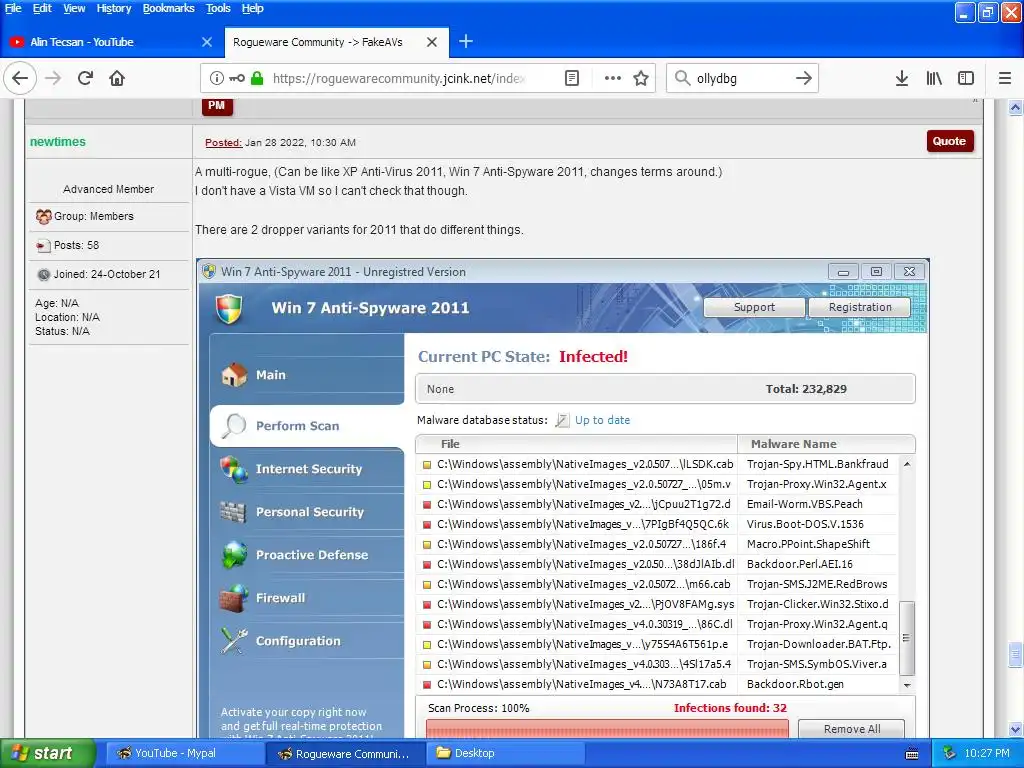Click the Backdoor.Rbot.gen entry
The width and height of the screenshot is (1024, 768).
click(795, 684)
